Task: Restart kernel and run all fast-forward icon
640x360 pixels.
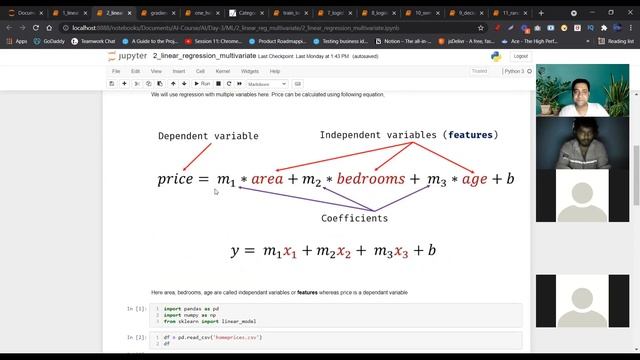Action: click(x=240, y=84)
